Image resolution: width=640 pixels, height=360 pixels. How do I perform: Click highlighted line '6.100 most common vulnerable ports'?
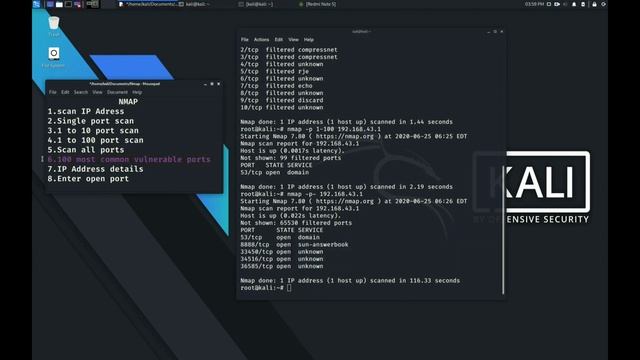pos(129,159)
